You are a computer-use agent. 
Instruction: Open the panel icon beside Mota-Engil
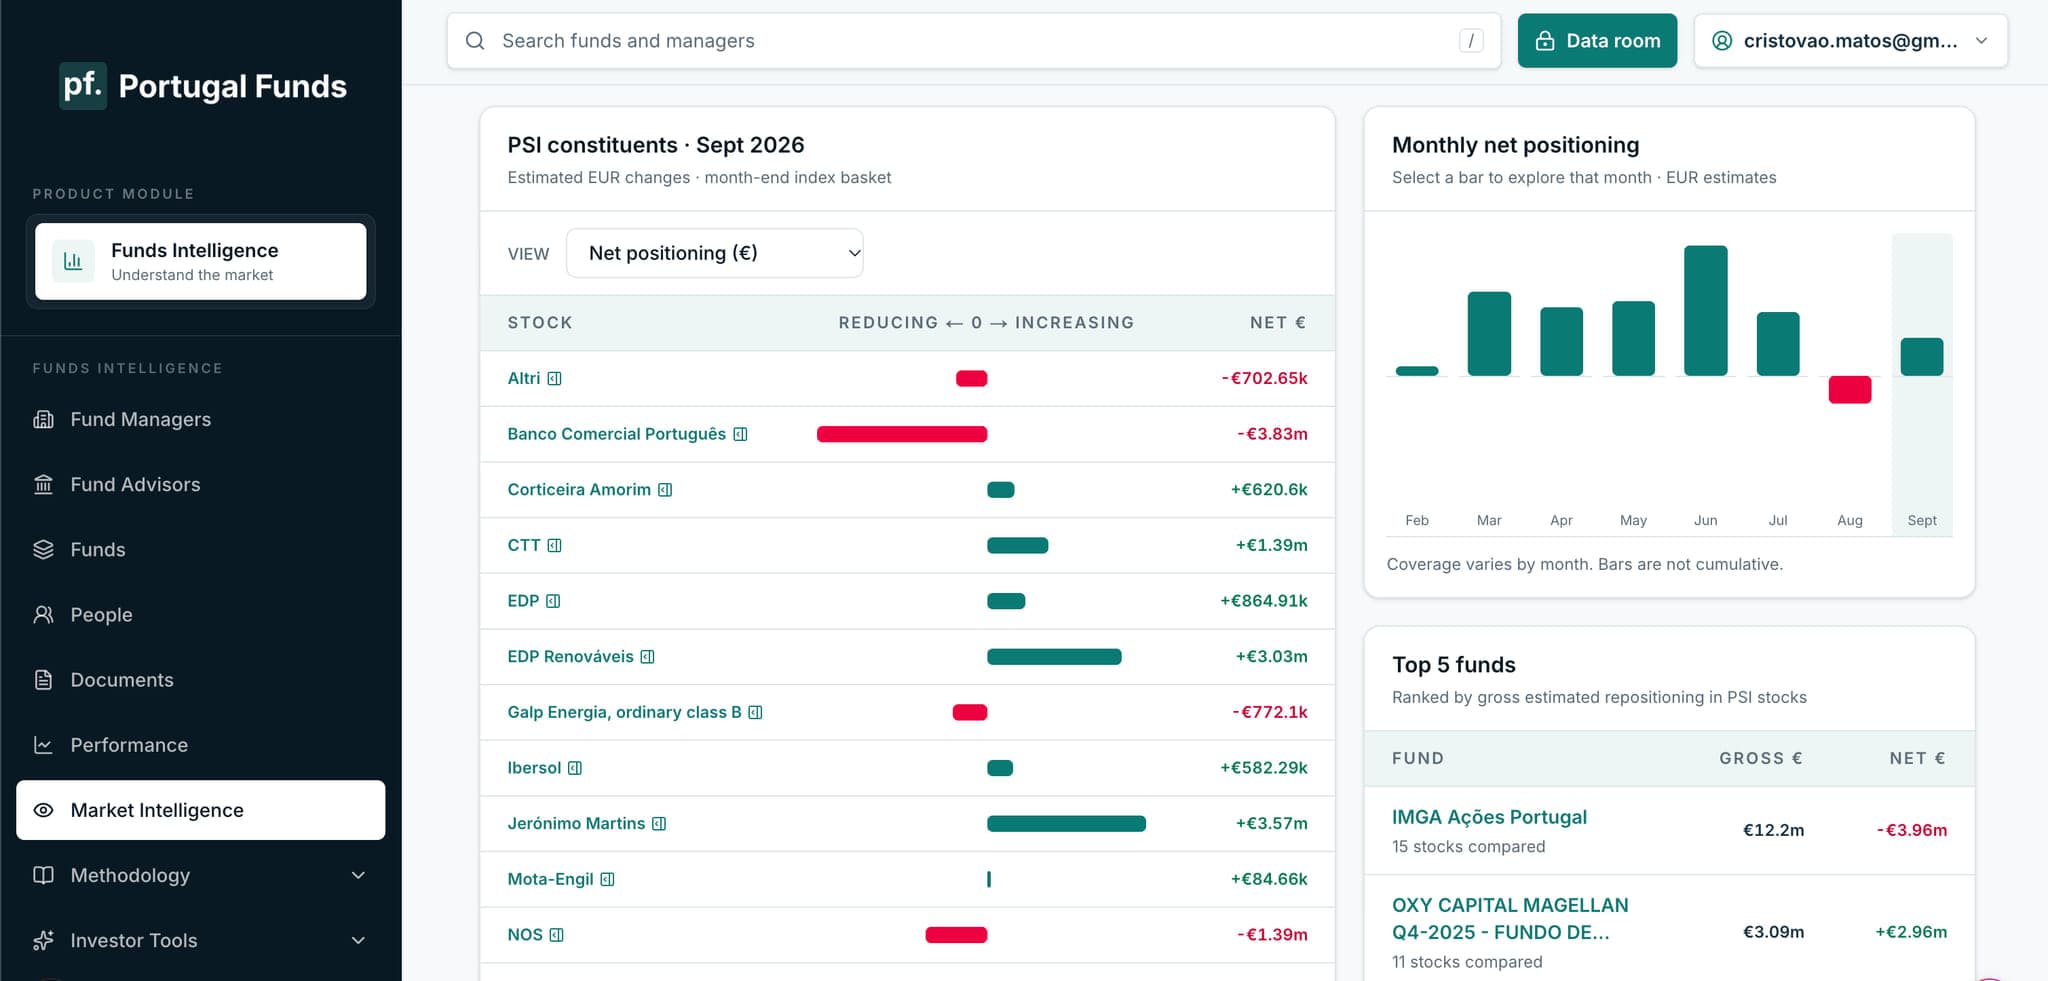coord(607,879)
